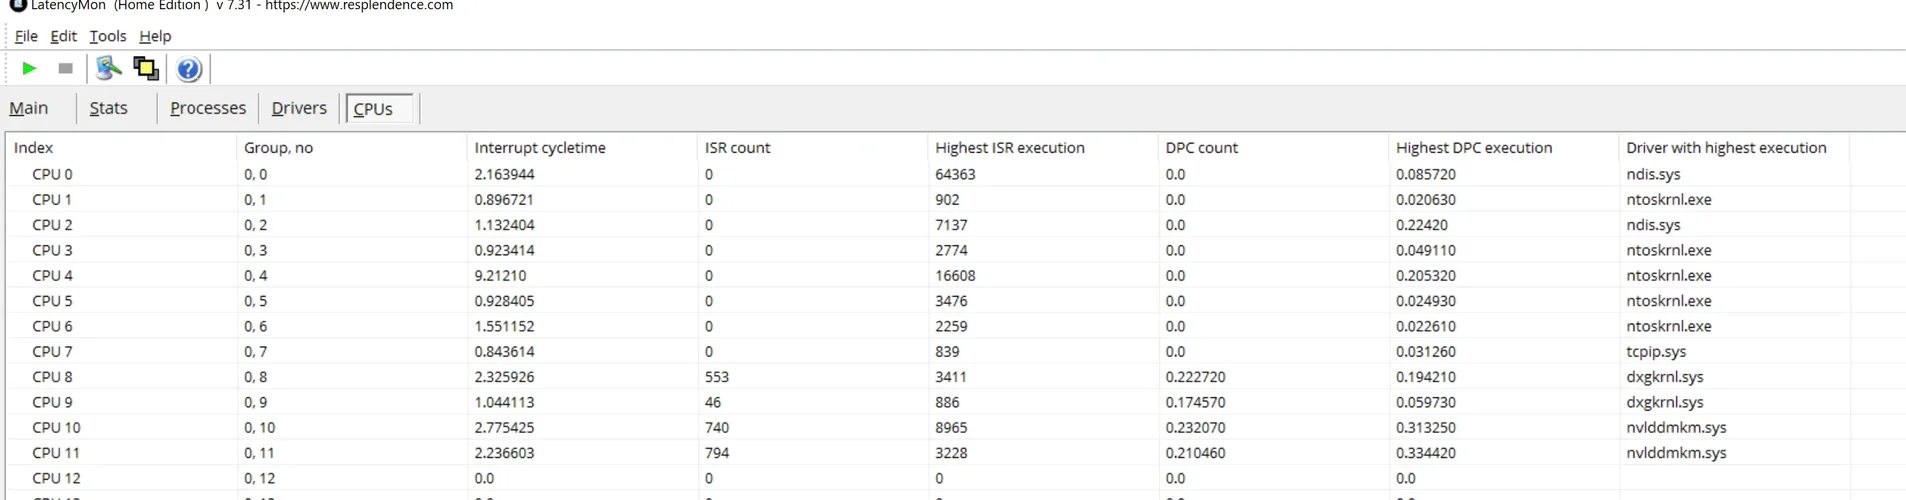
Task: Start monitoring with the green play button
Action: (x=29, y=69)
